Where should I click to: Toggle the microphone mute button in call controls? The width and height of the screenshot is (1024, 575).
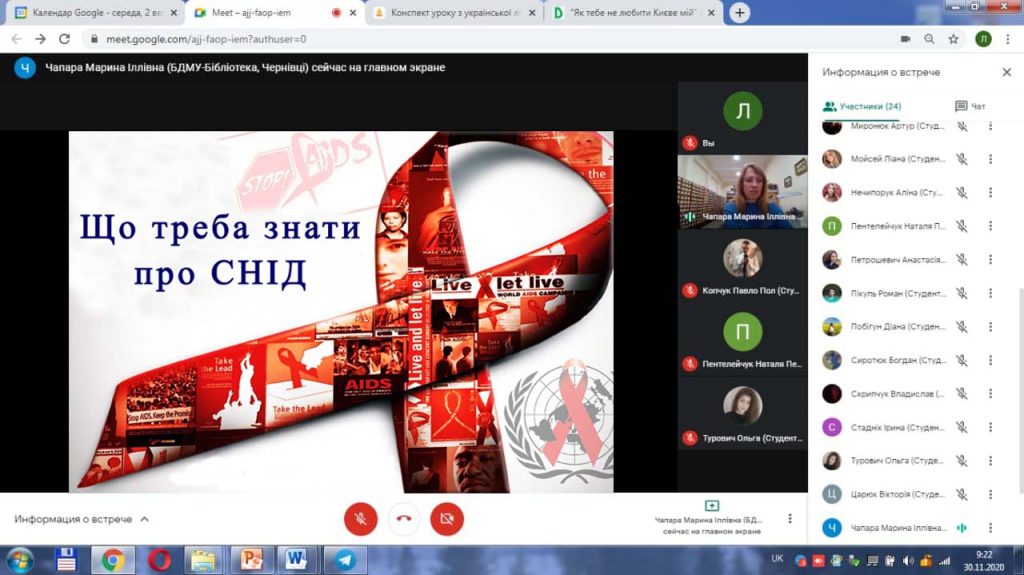click(360, 518)
